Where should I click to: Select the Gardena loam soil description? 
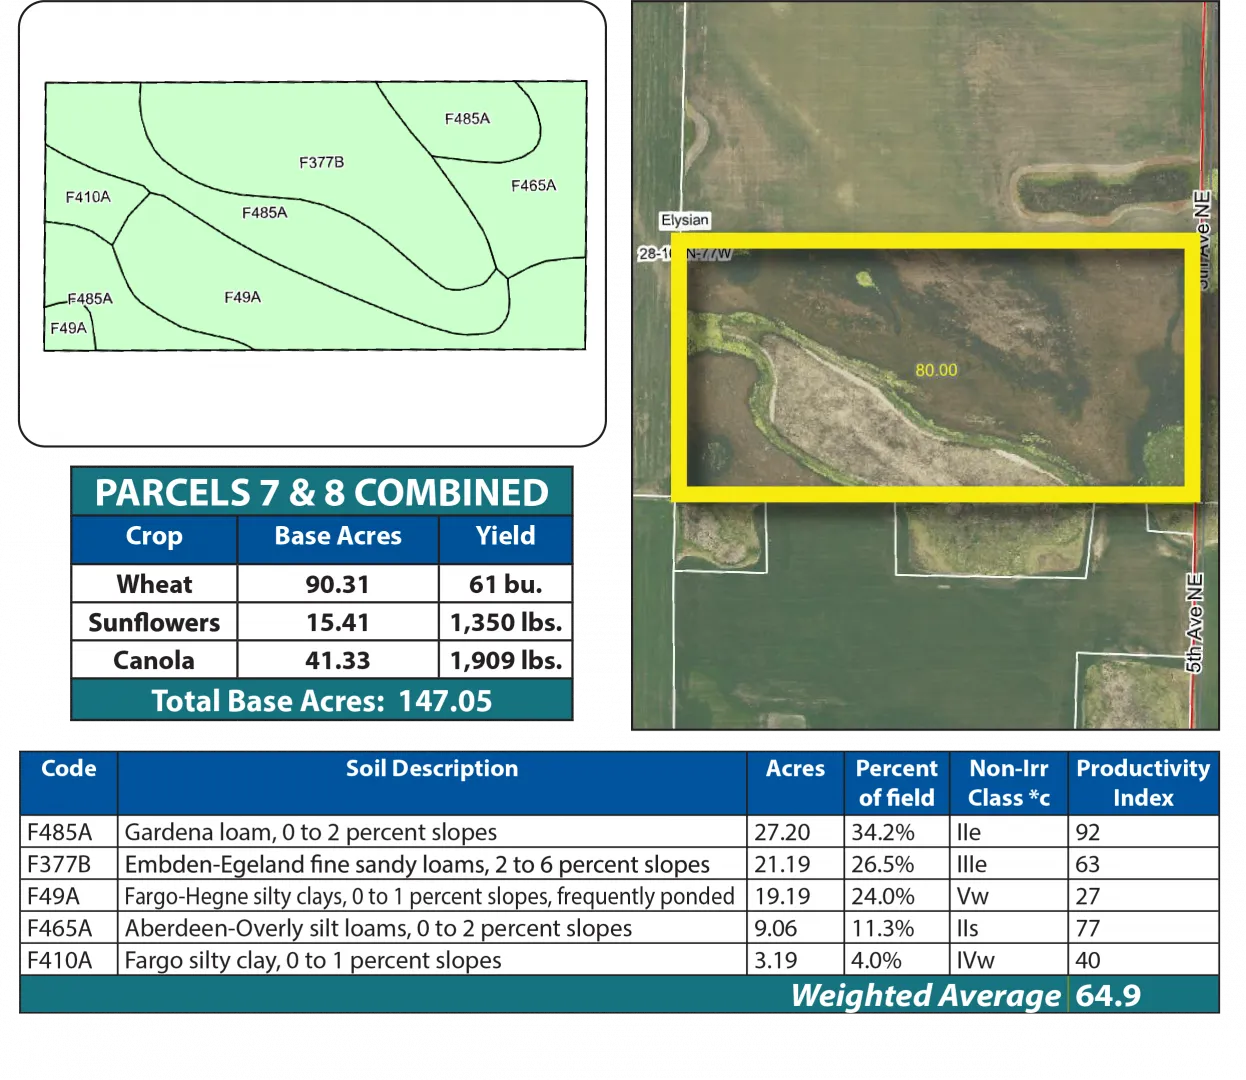click(x=311, y=832)
